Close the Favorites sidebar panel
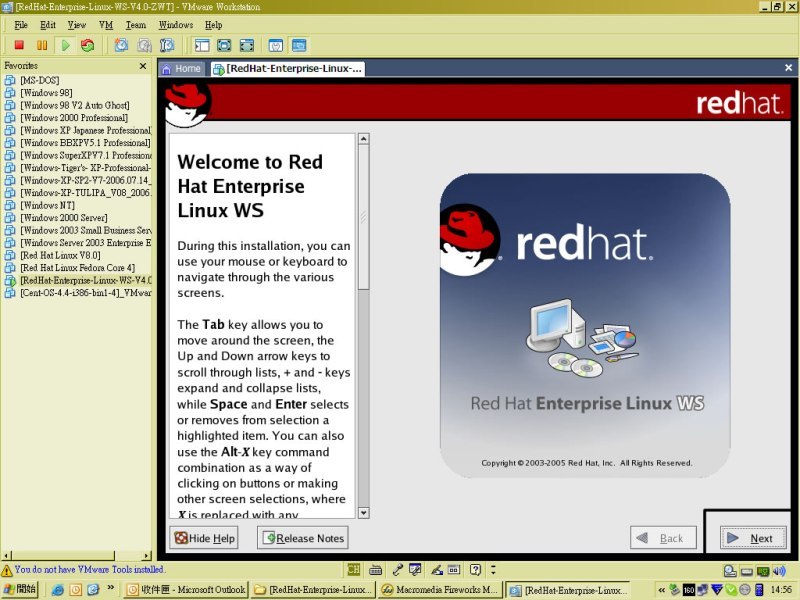800x600 pixels. pos(143,66)
